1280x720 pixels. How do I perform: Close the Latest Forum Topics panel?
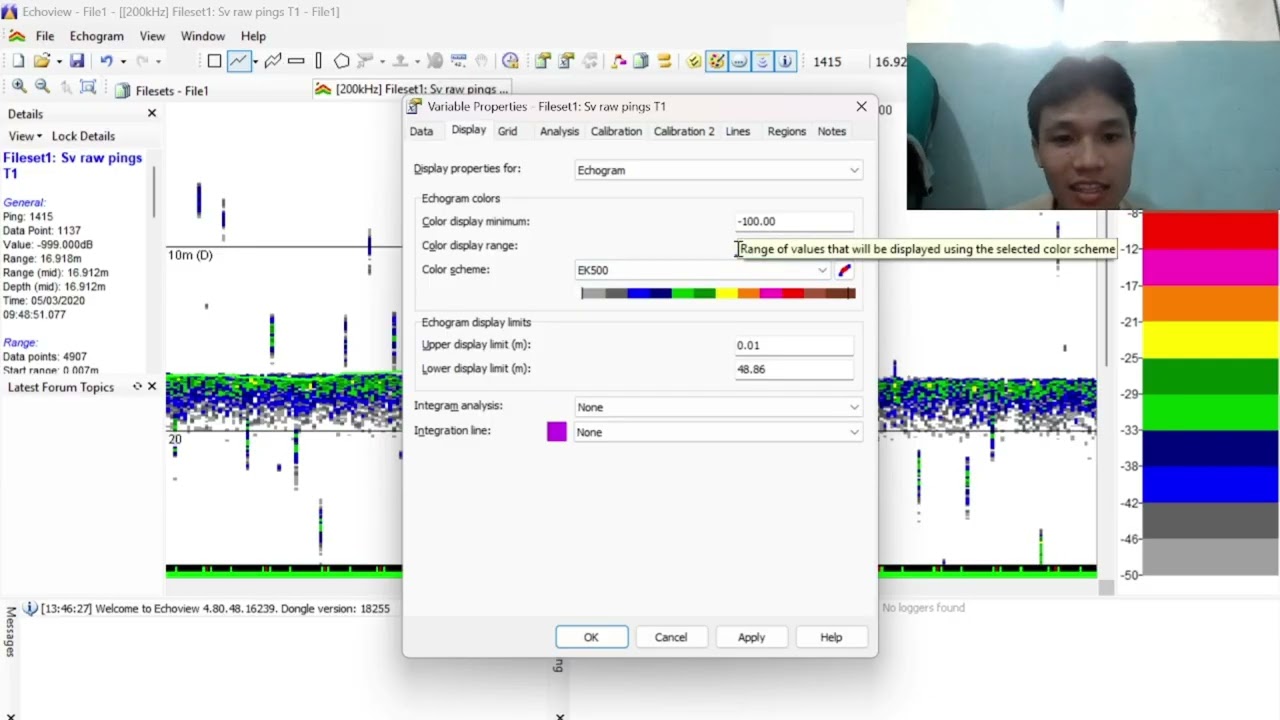[x=152, y=386]
